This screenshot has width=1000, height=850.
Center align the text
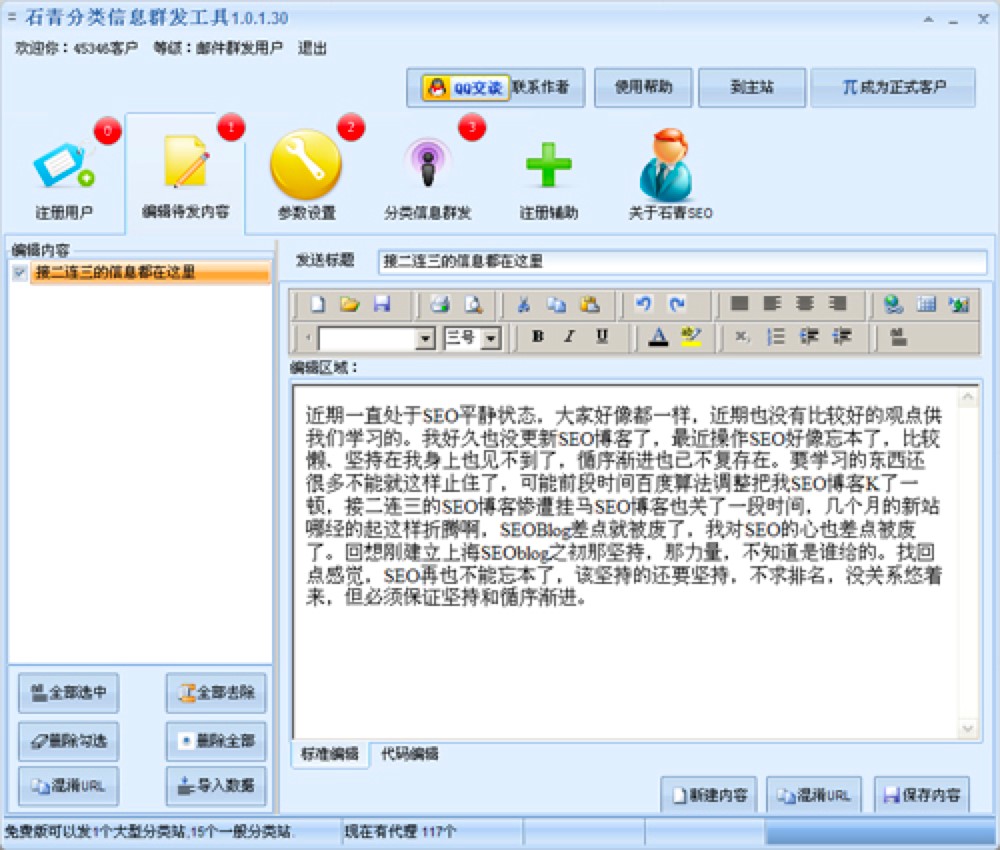805,304
